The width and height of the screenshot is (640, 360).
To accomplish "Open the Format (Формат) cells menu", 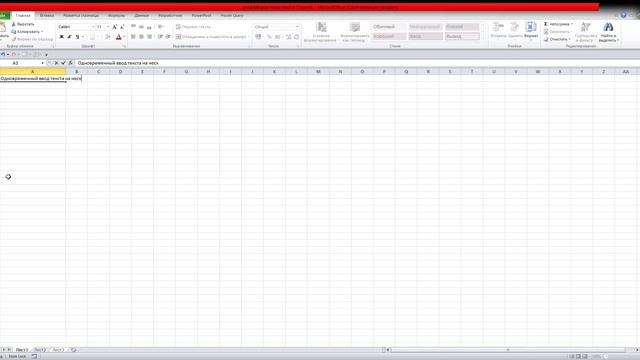I will [x=531, y=31].
